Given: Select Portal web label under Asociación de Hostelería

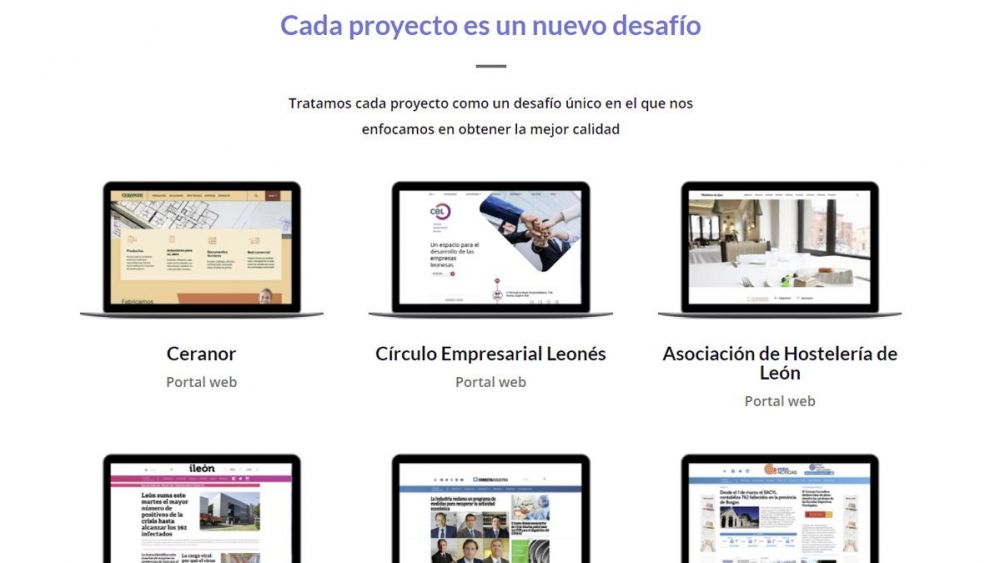Looking at the screenshot, I should click(x=779, y=401).
